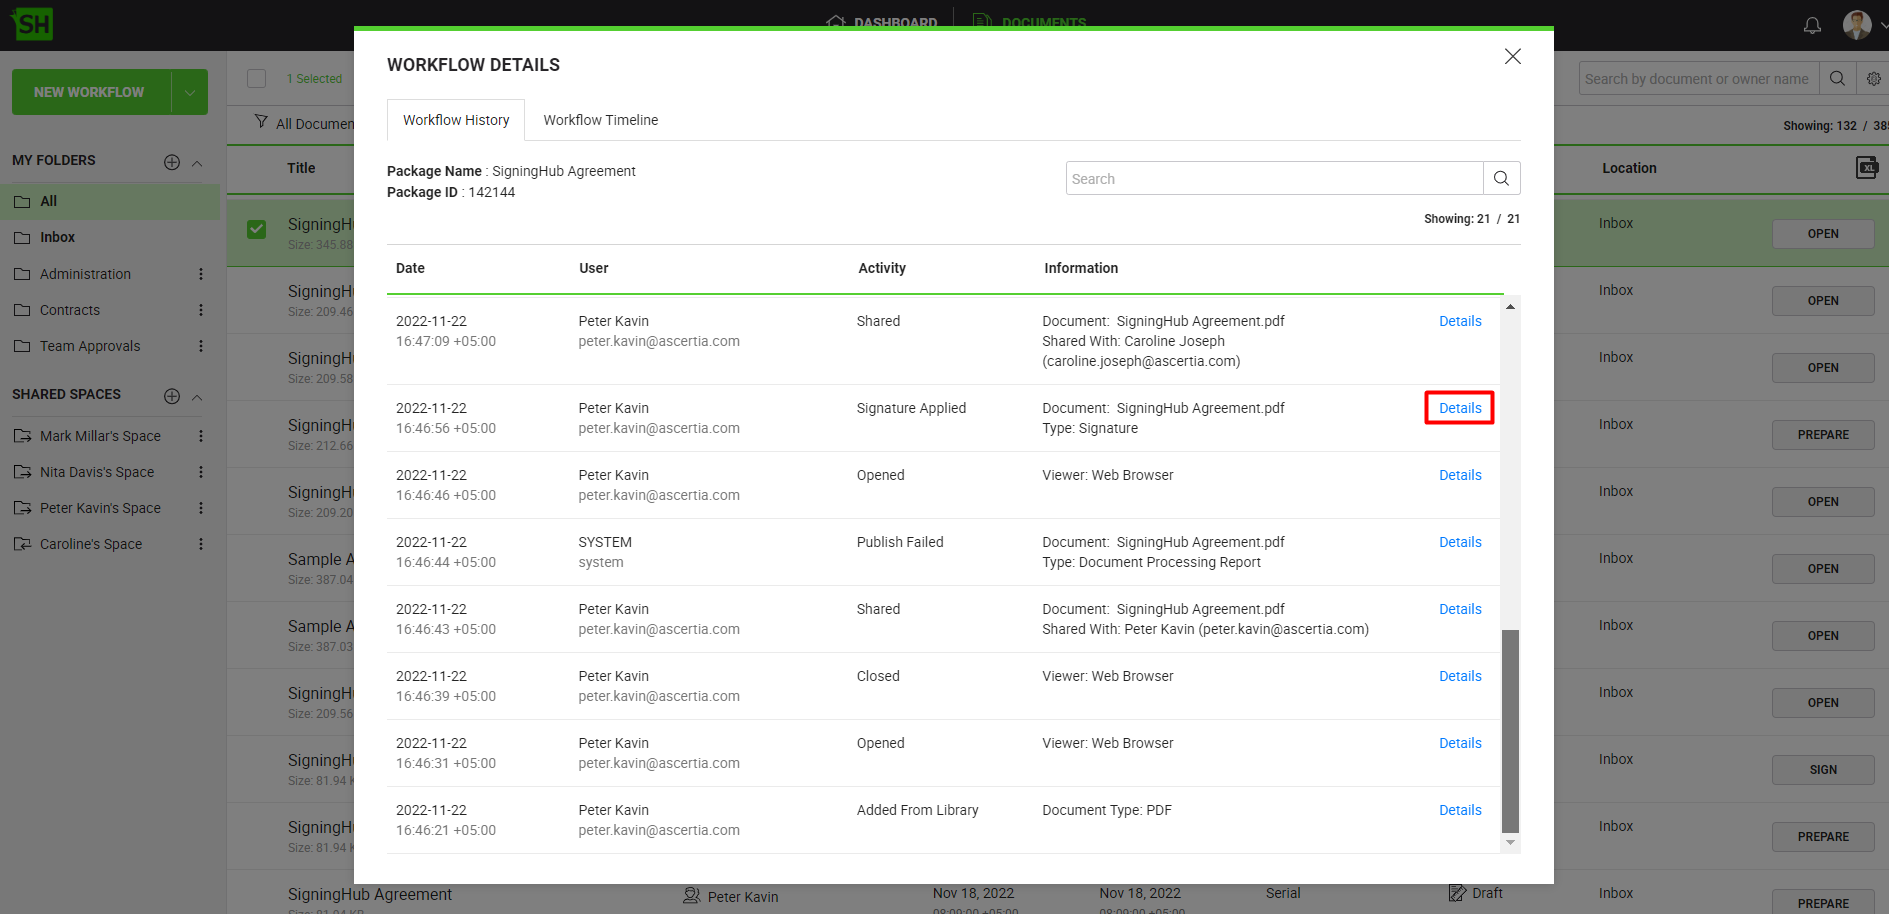Click the workflow history search field
Screen dimensions: 1889x914
1274,179
